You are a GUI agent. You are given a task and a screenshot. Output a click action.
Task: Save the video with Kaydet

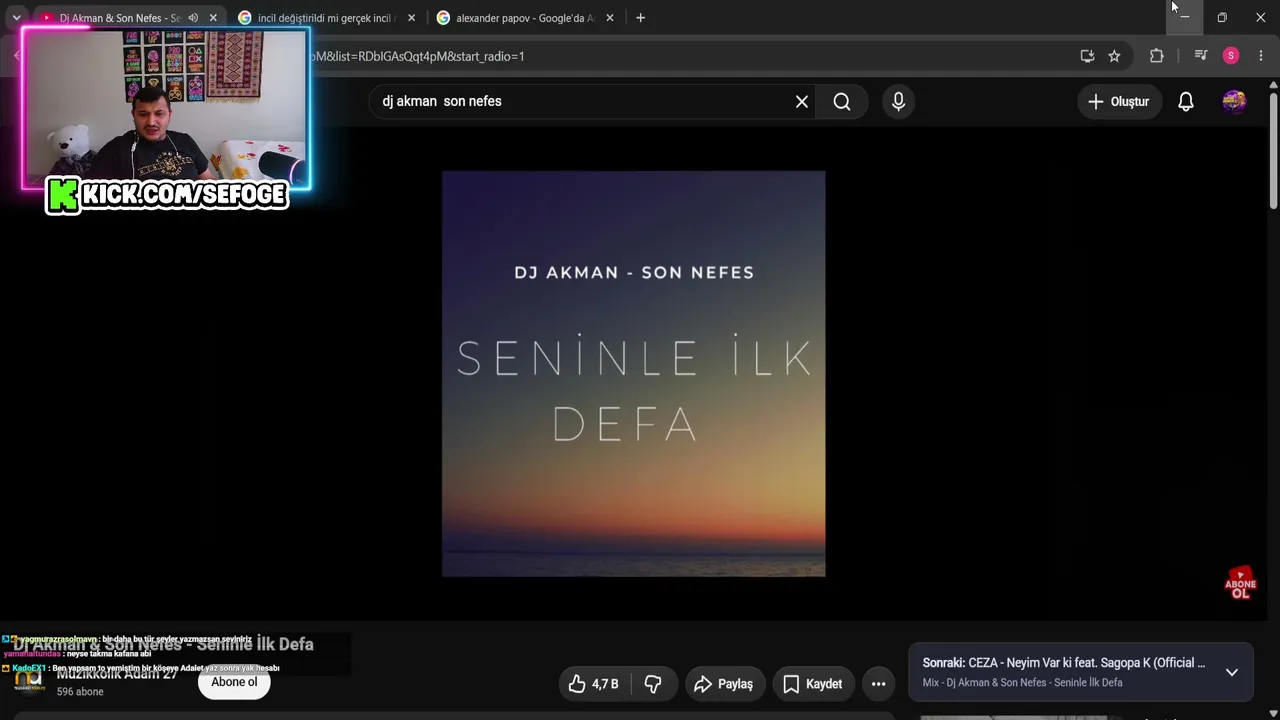coord(812,684)
